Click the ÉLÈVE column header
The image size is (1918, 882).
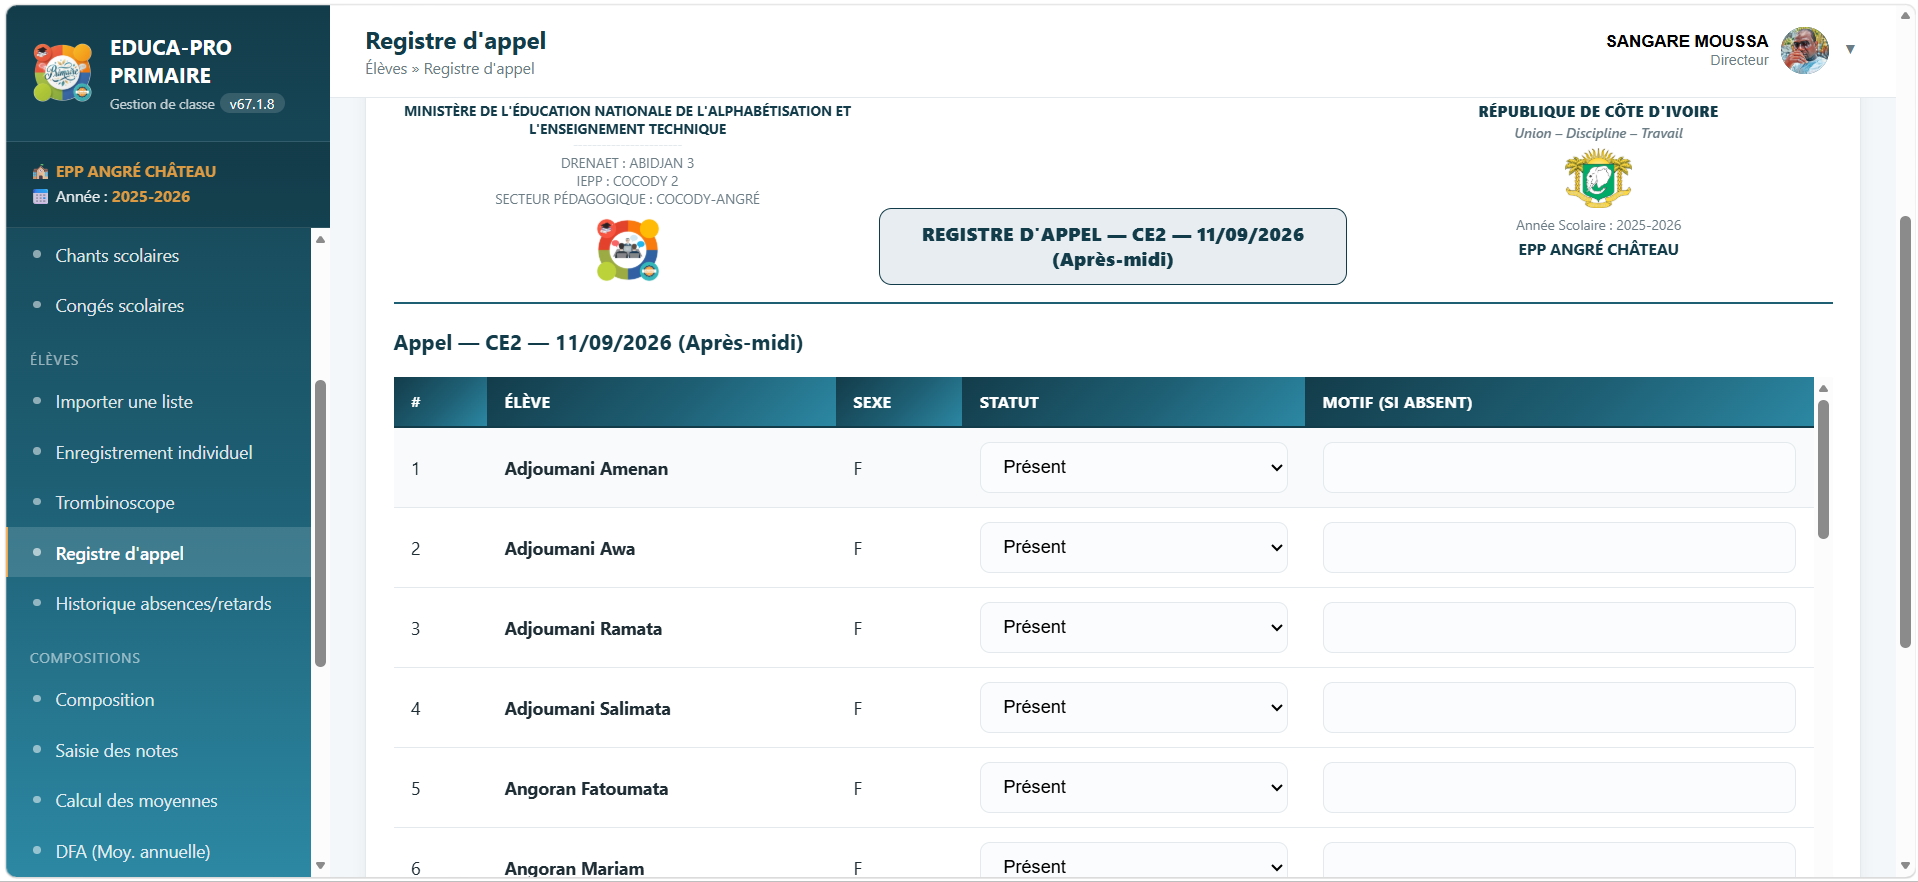(x=661, y=402)
